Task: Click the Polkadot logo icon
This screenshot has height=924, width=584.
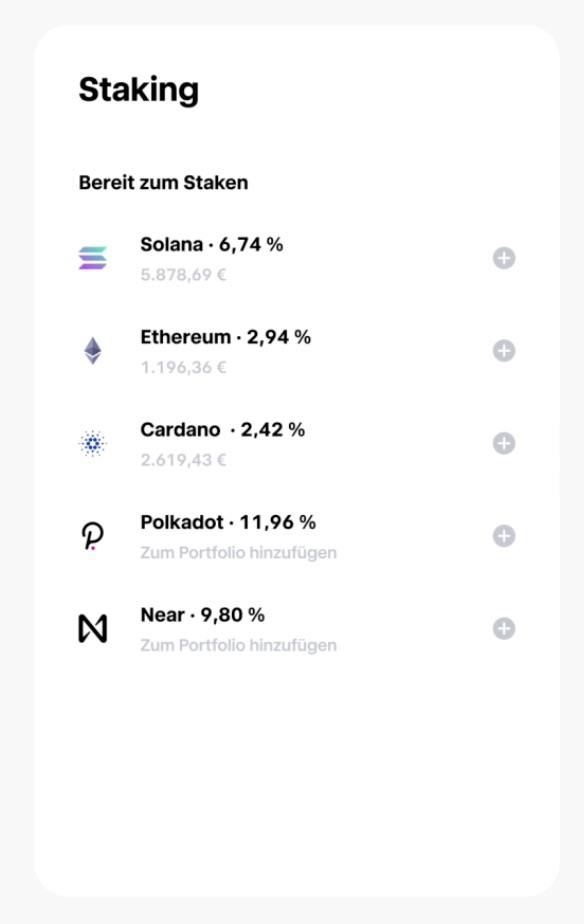Action: pos(93,536)
